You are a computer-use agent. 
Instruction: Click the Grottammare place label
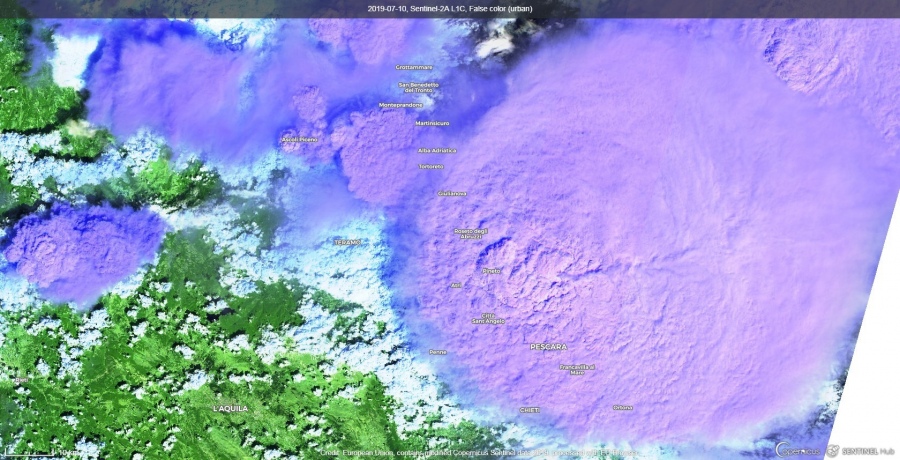point(412,67)
